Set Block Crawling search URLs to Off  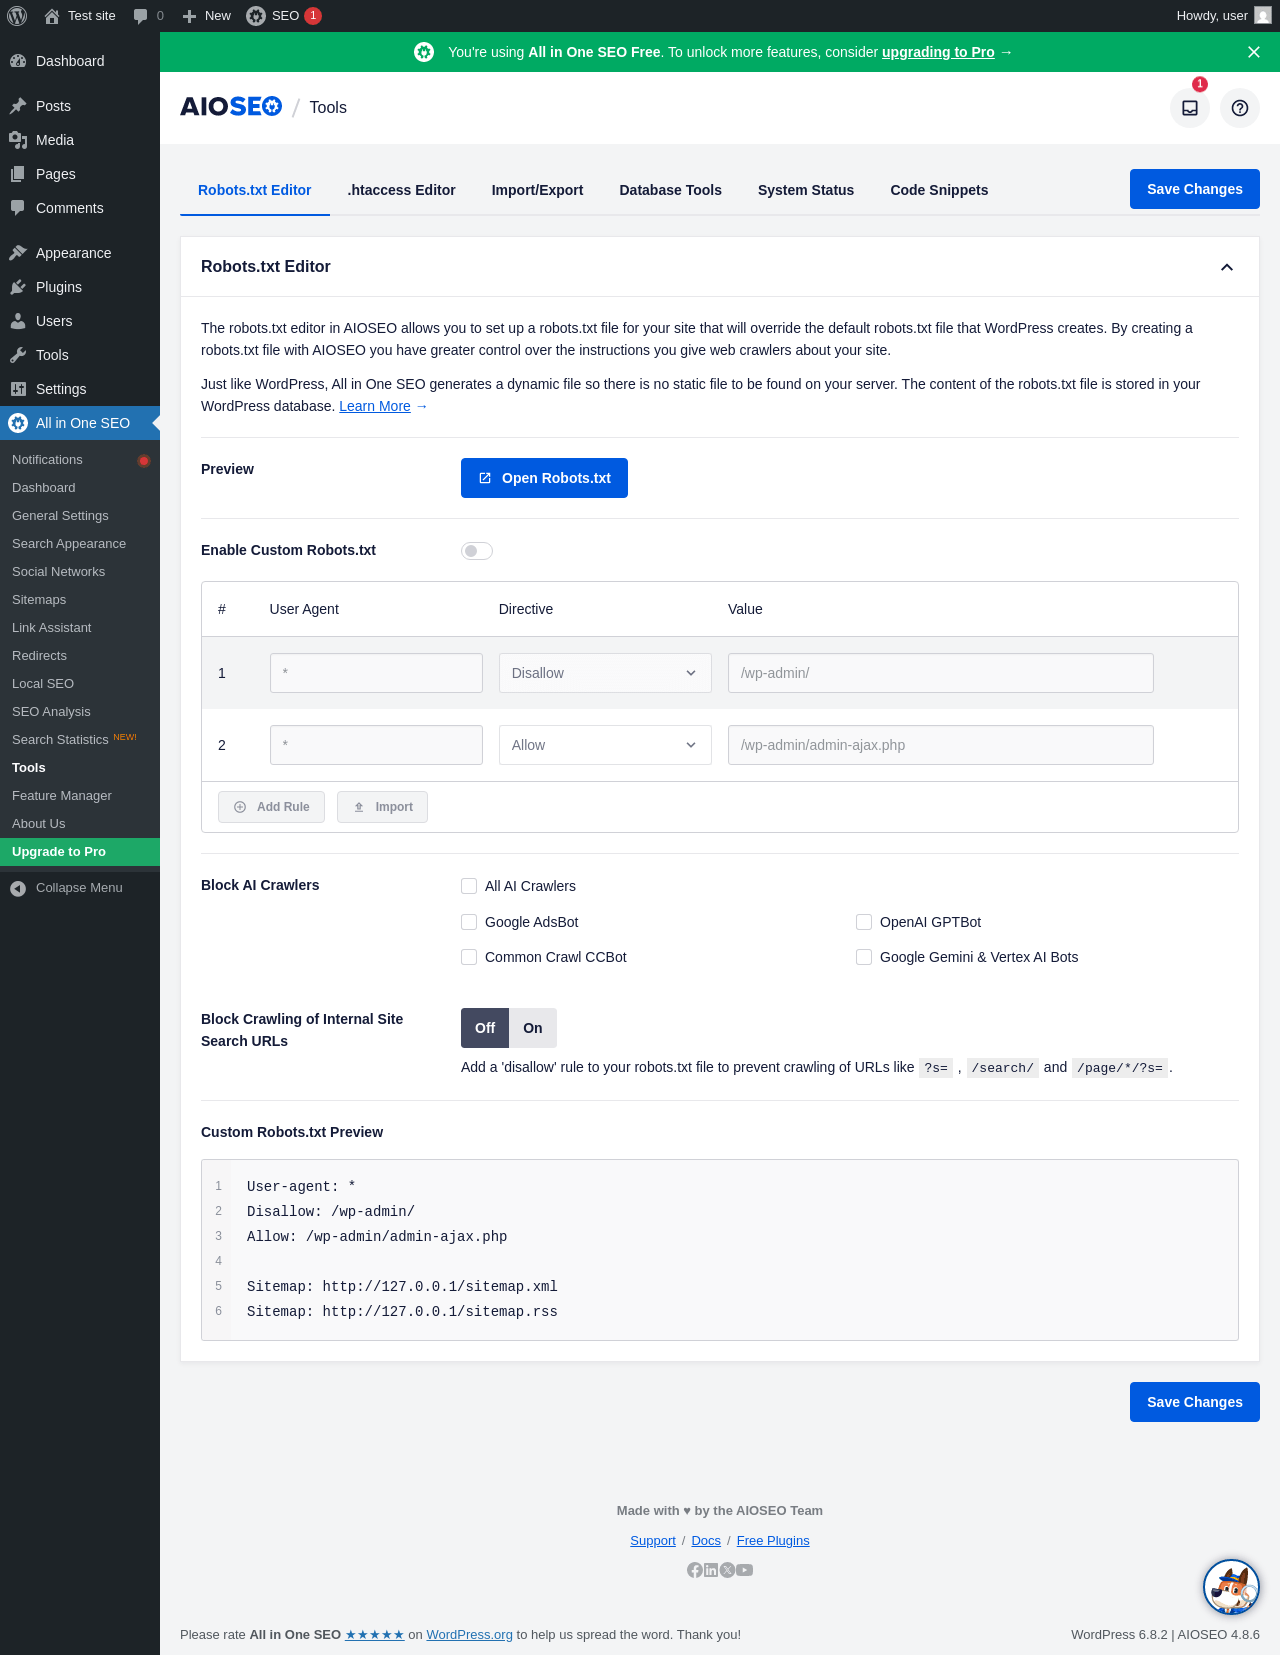(x=485, y=1028)
